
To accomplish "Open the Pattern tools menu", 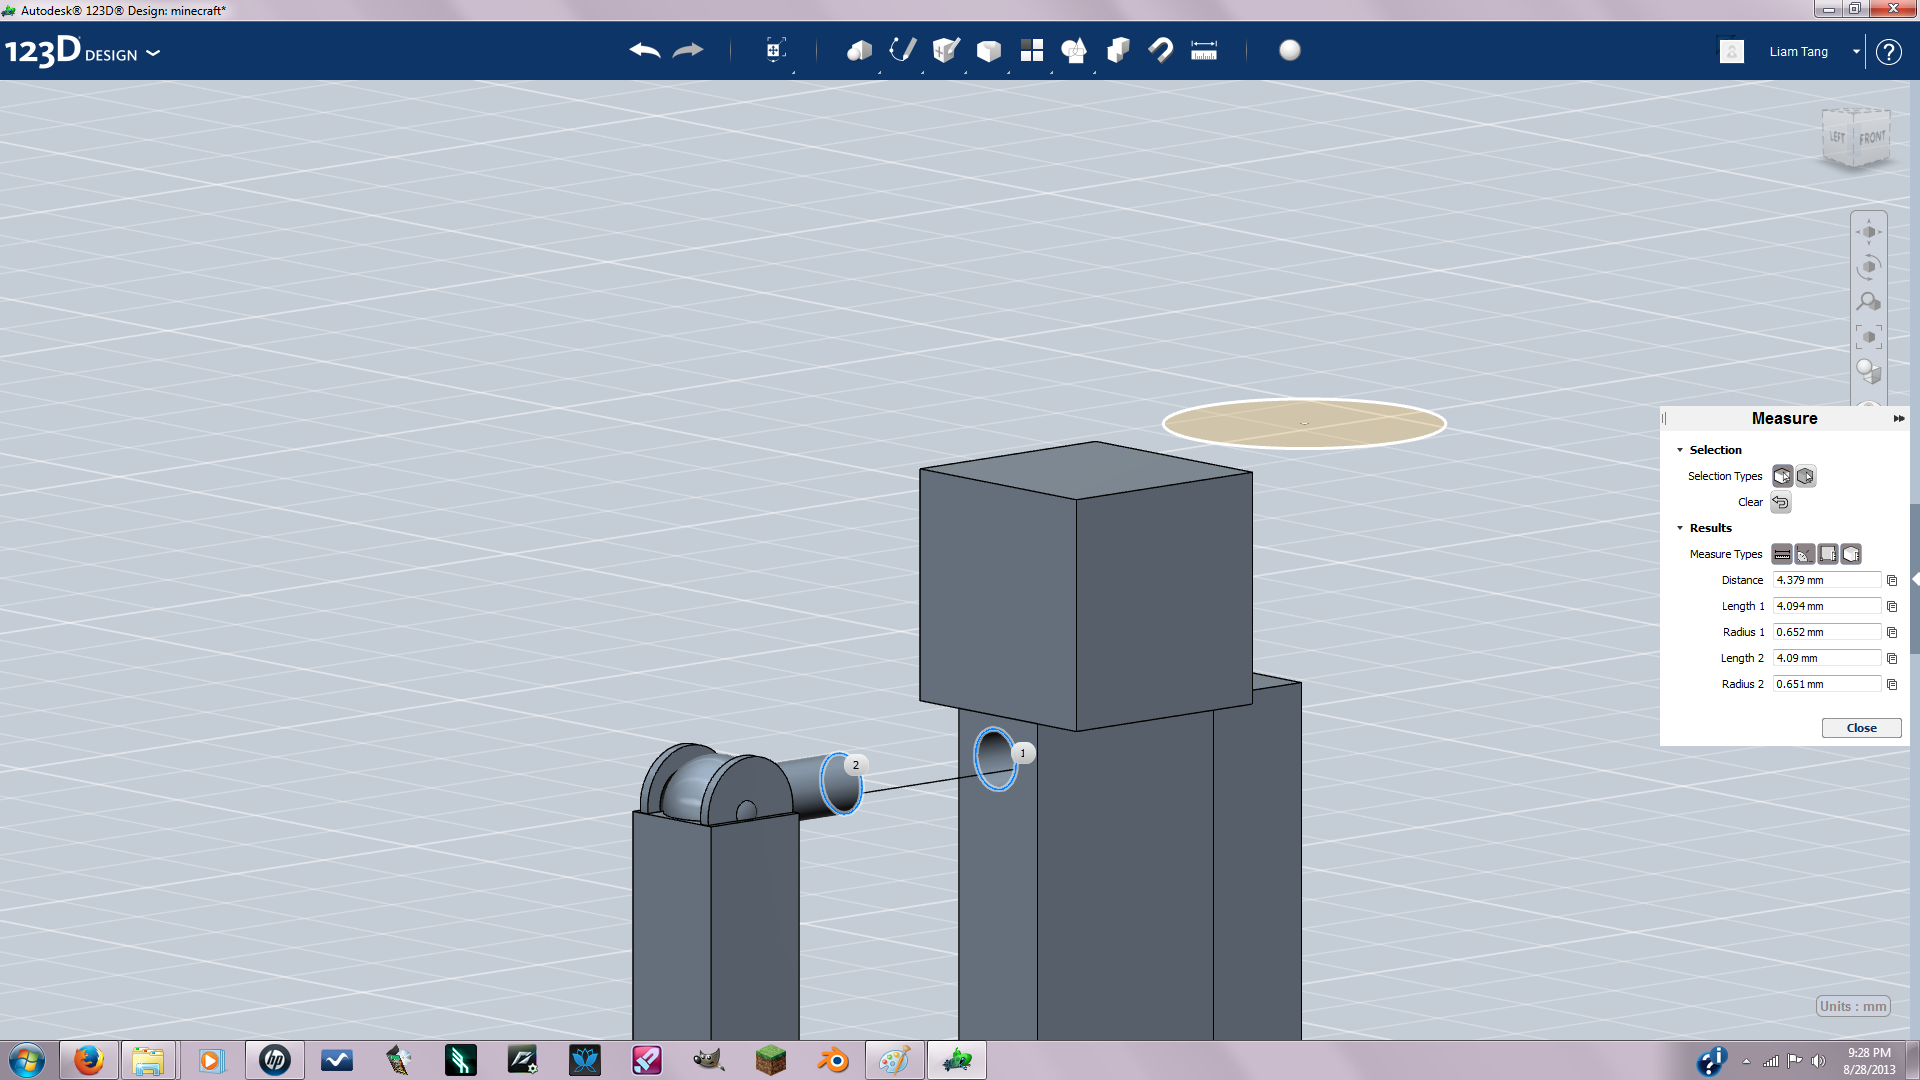I will (x=1032, y=50).
